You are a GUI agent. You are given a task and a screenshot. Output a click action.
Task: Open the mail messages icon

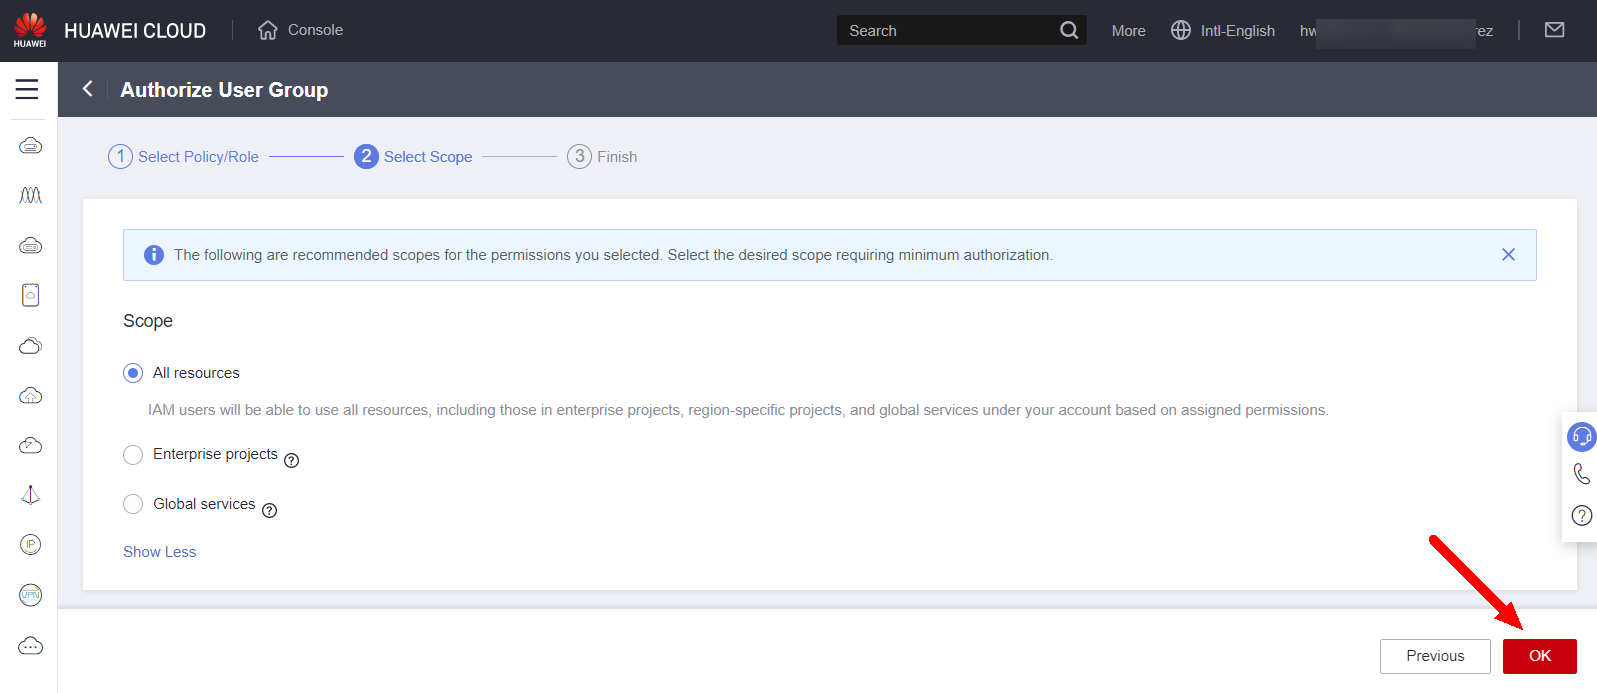click(x=1554, y=30)
